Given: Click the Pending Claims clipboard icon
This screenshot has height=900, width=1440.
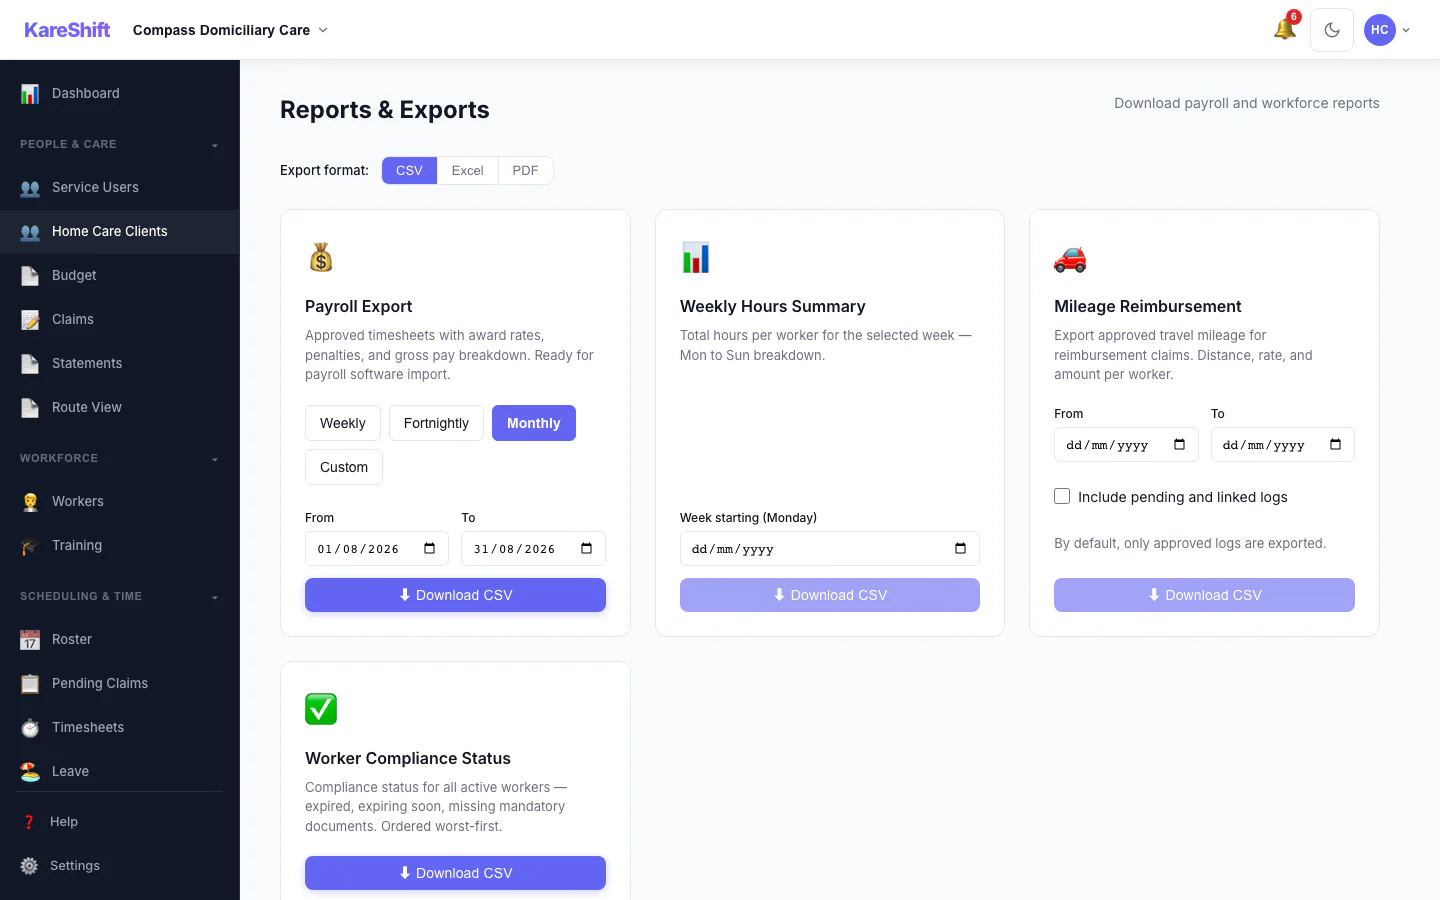Looking at the screenshot, I should (x=30, y=684).
